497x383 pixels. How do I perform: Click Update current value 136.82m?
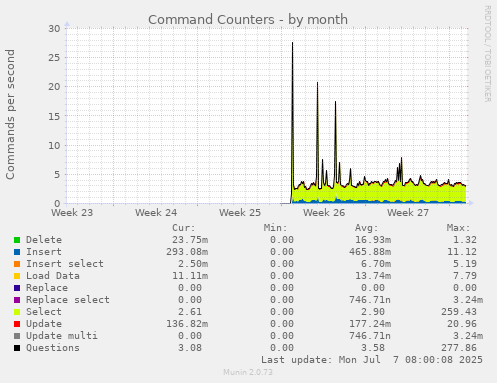(187, 324)
